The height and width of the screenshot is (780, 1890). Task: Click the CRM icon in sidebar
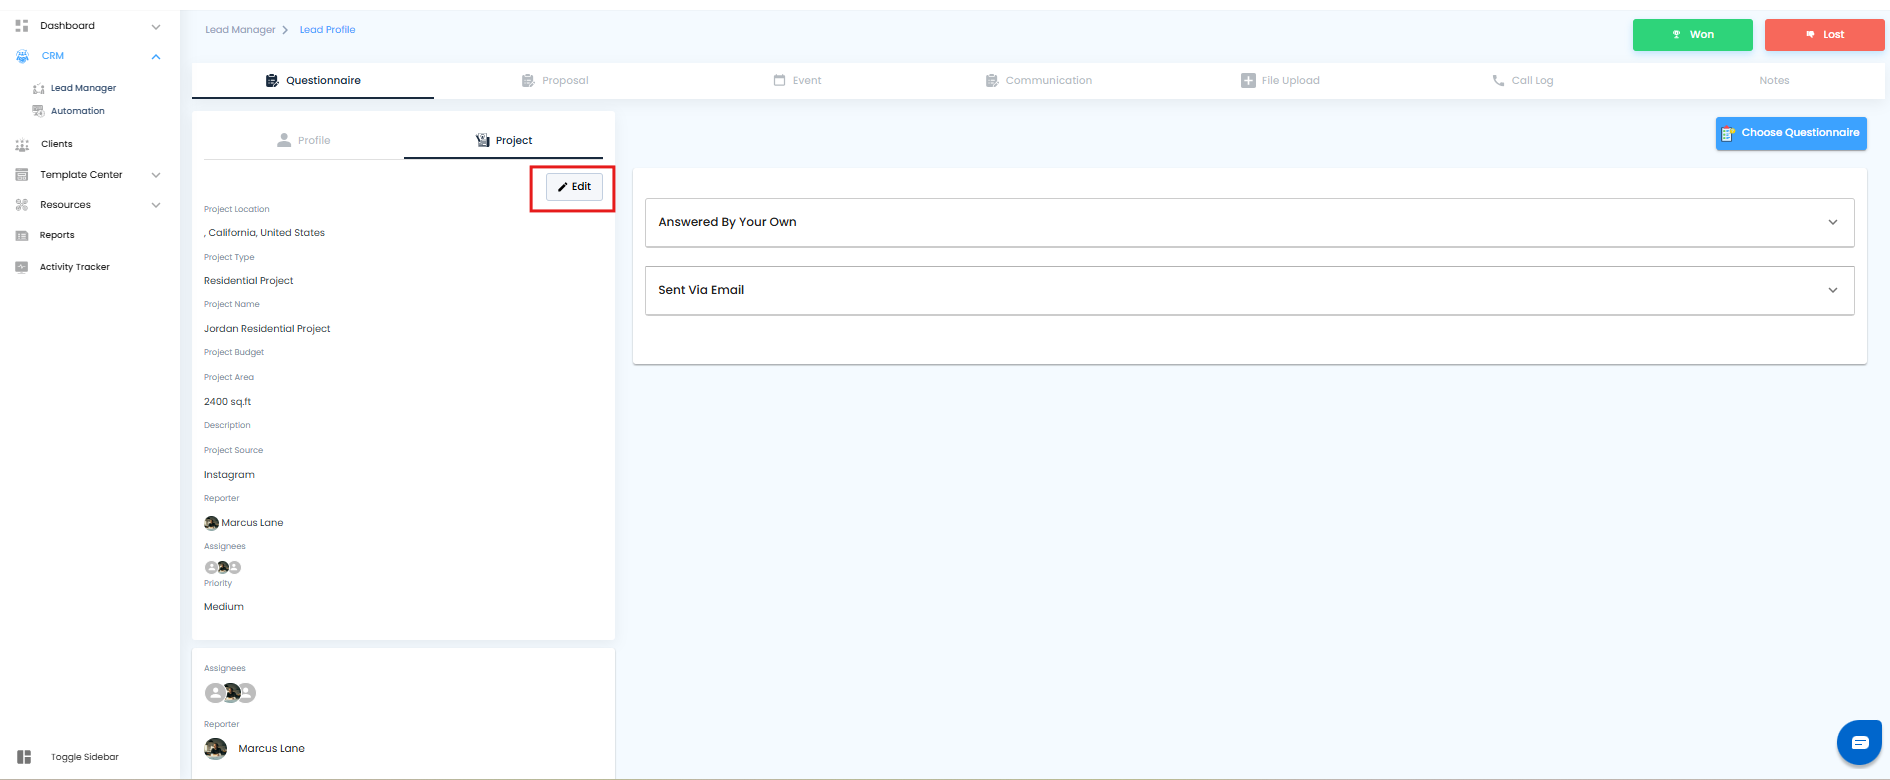coord(22,56)
